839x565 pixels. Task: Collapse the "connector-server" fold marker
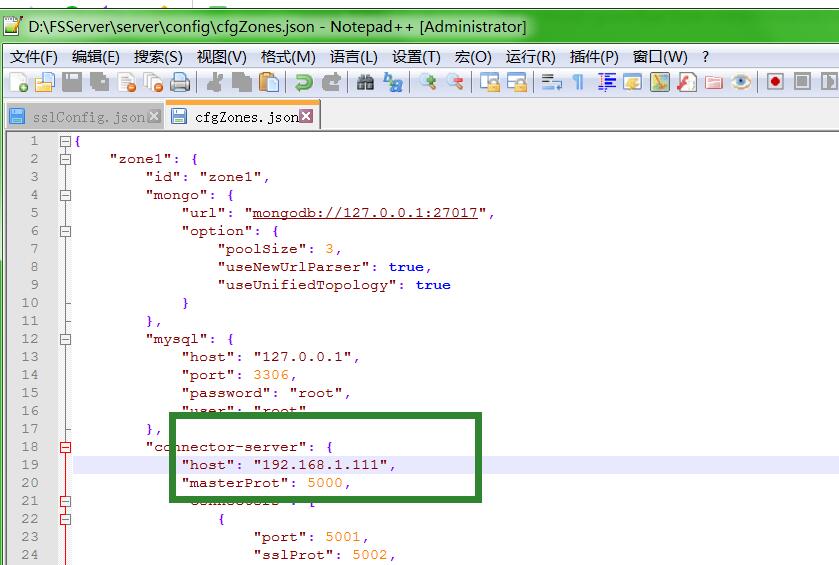tap(66, 447)
